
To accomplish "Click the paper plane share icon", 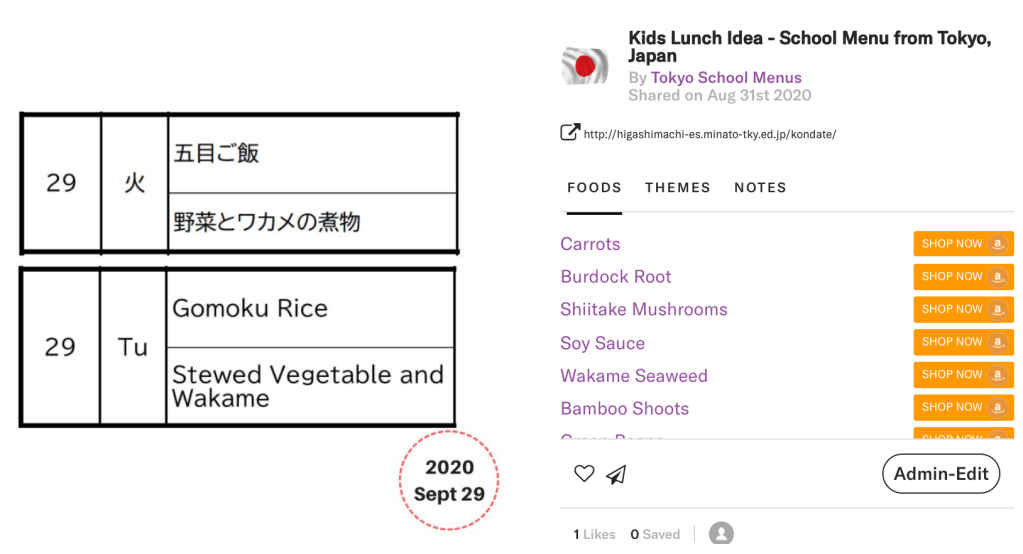I will pyautogui.click(x=616, y=474).
